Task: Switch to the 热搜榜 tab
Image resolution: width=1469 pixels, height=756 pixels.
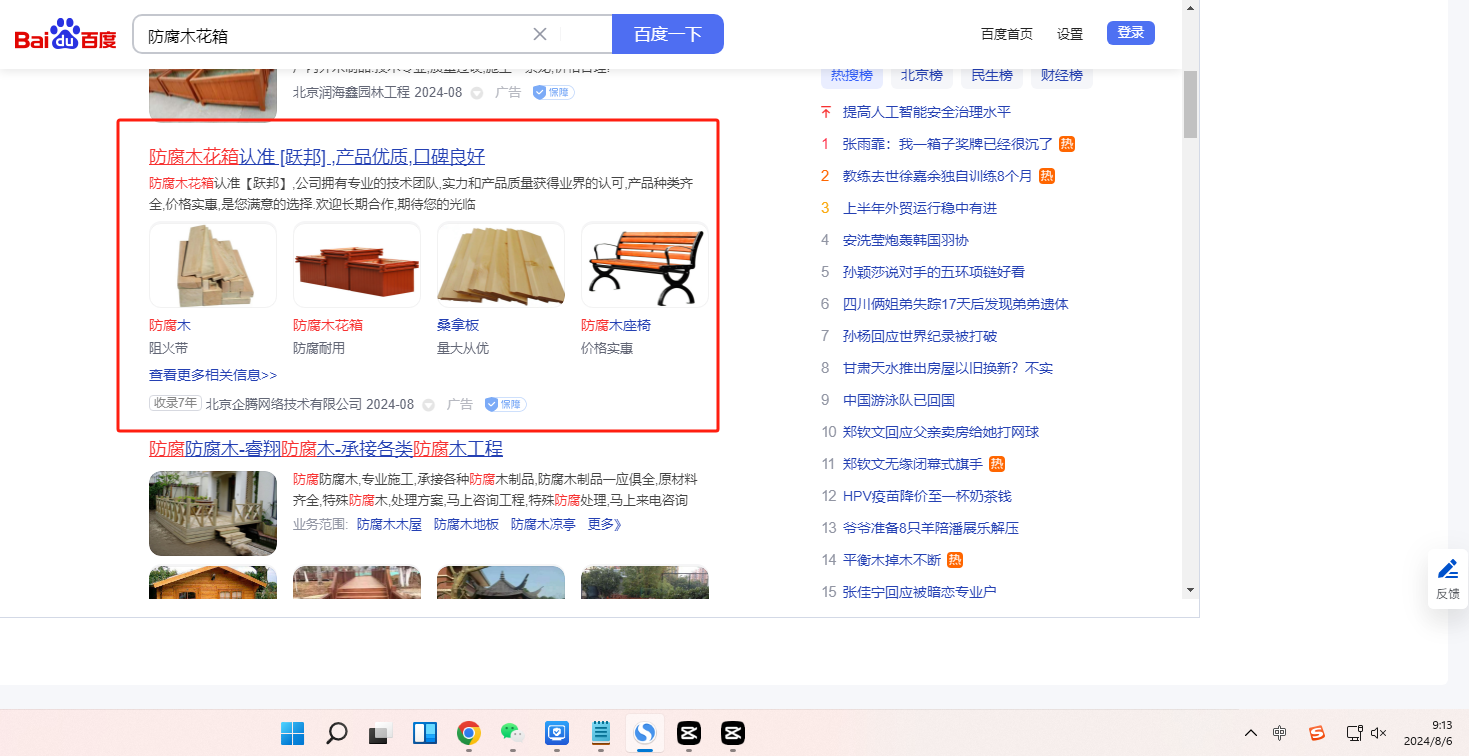Action: (x=852, y=75)
